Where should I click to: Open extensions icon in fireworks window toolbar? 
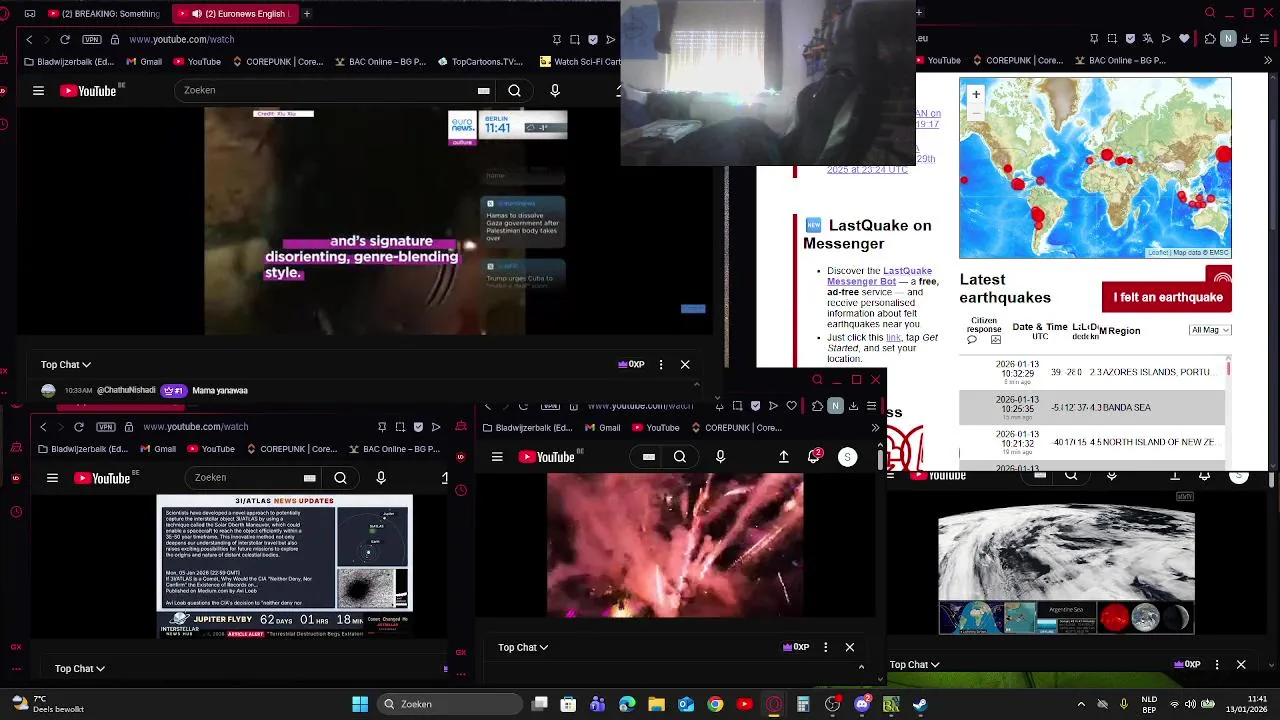817,406
